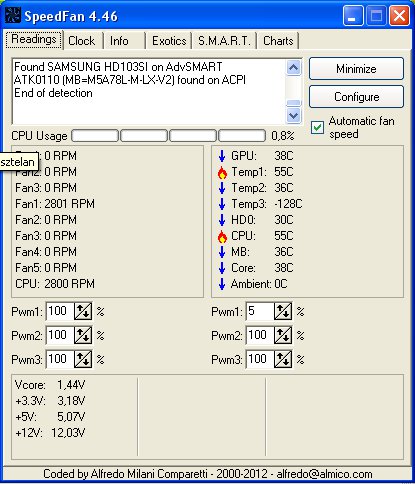Adjust right Pwm3 spinner arrows
Screen dimensions: 415x484
(x=283, y=359)
